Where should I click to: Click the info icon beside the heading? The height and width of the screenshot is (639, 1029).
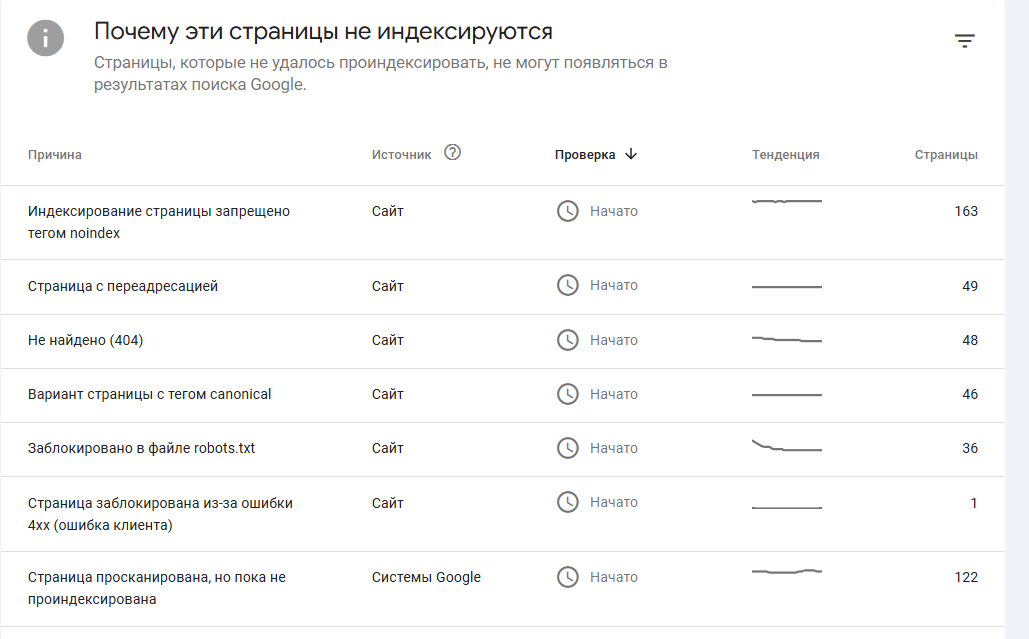click(45, 38)
